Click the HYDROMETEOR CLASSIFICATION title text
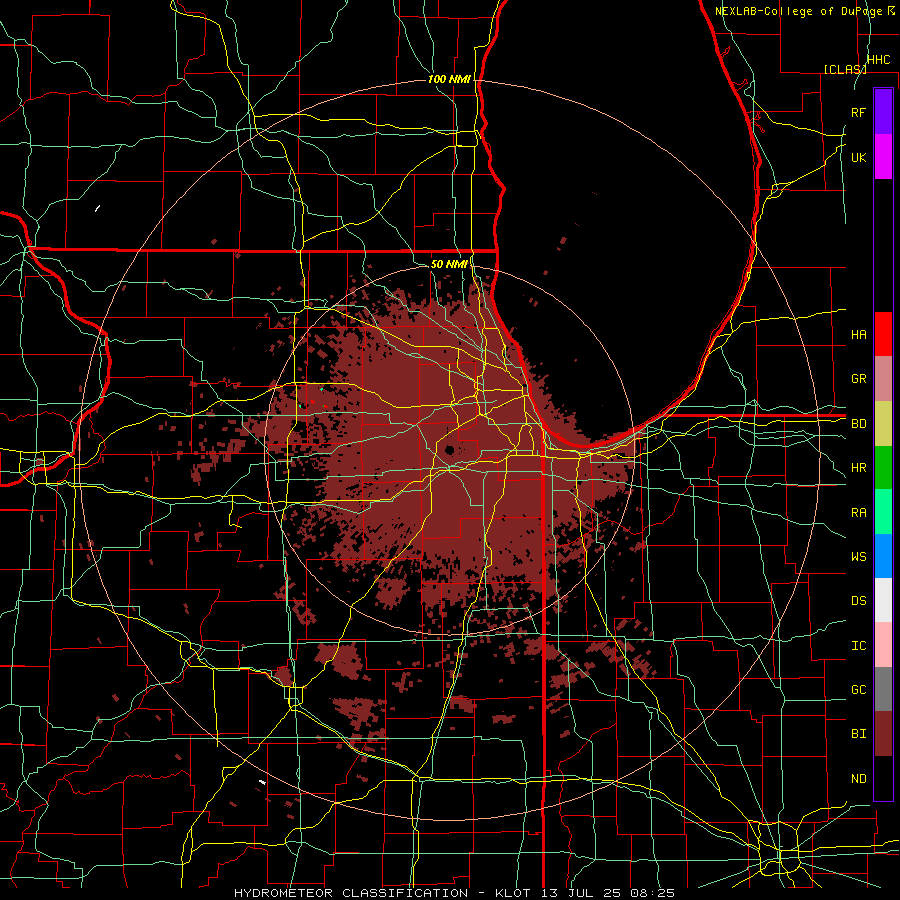 [x=351, y=893]
